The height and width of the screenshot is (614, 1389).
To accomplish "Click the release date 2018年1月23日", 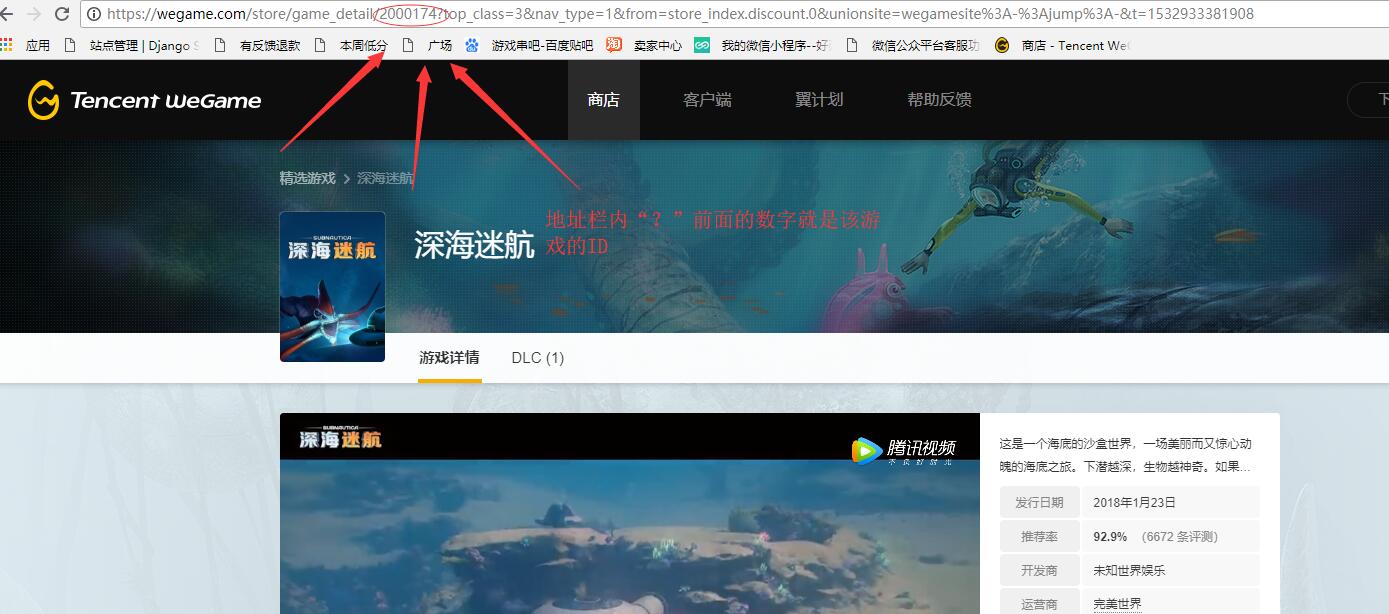I will (1134, 503).
